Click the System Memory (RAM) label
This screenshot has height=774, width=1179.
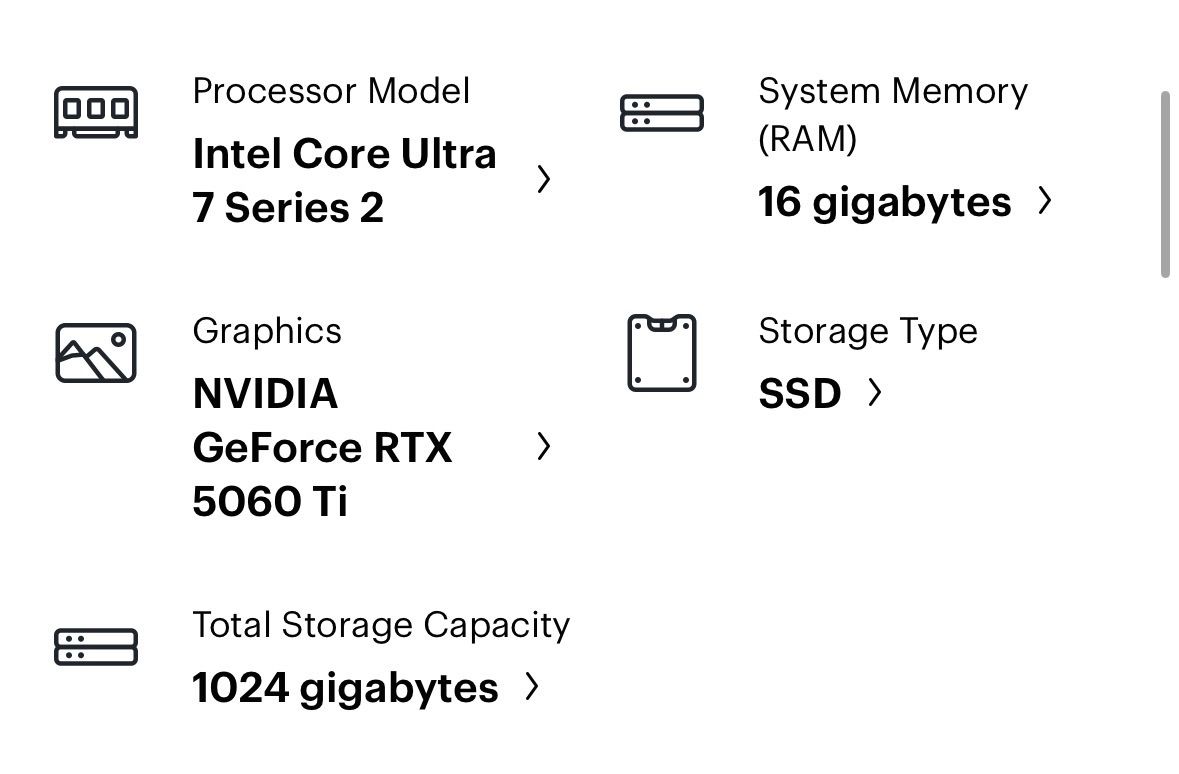tap(892, 114)
